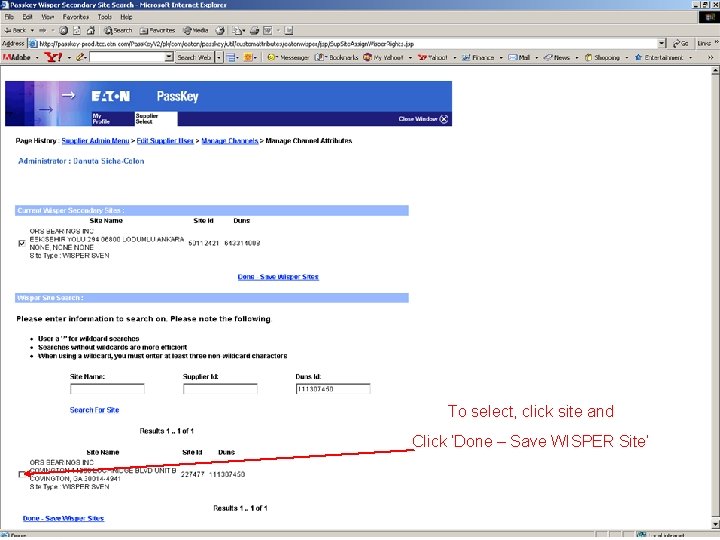Click into the Supplier Id input field
This screenshot has height=540, width=720.
click(220, 389)
